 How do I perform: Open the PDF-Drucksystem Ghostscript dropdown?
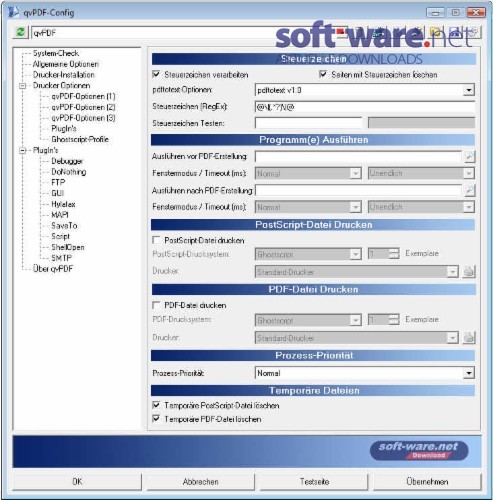click(x=356, y=320)
